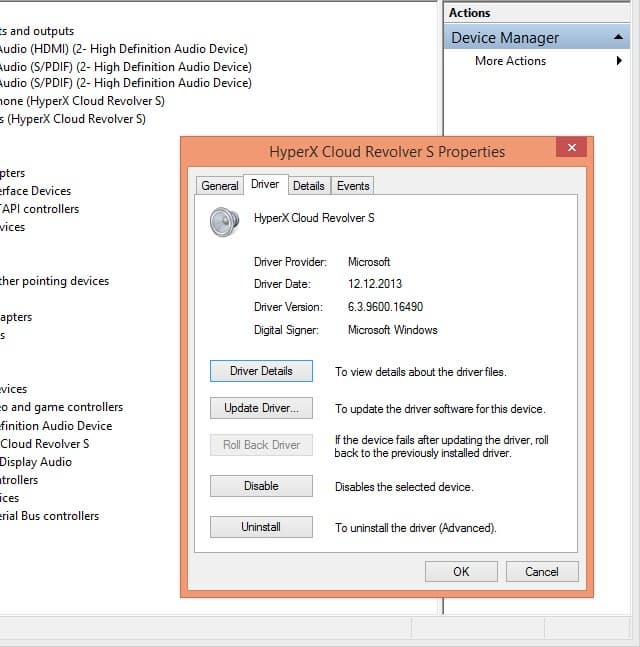Select the 'pters' category near top of tree
640x647 pixels.
(x=12, y=172)
